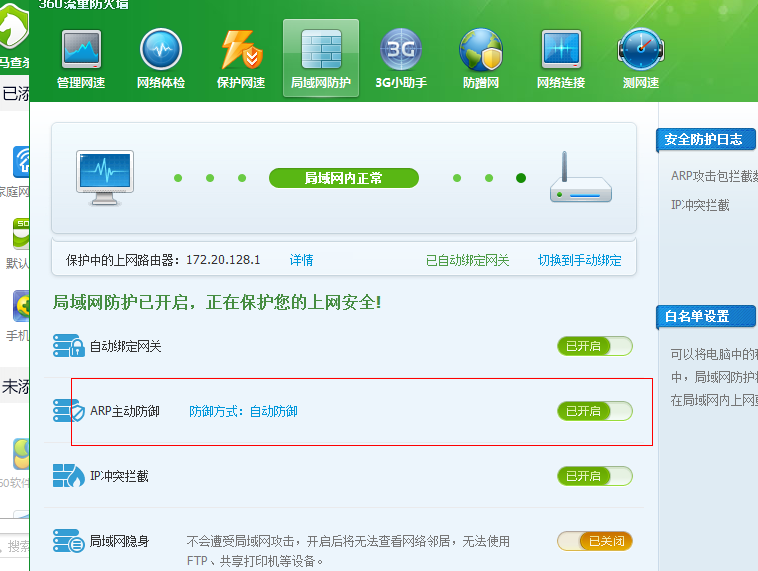The image size is (758, 571).
Task: Toggle off 自动绑定网关 switch
Action: (x=594, y=346)
